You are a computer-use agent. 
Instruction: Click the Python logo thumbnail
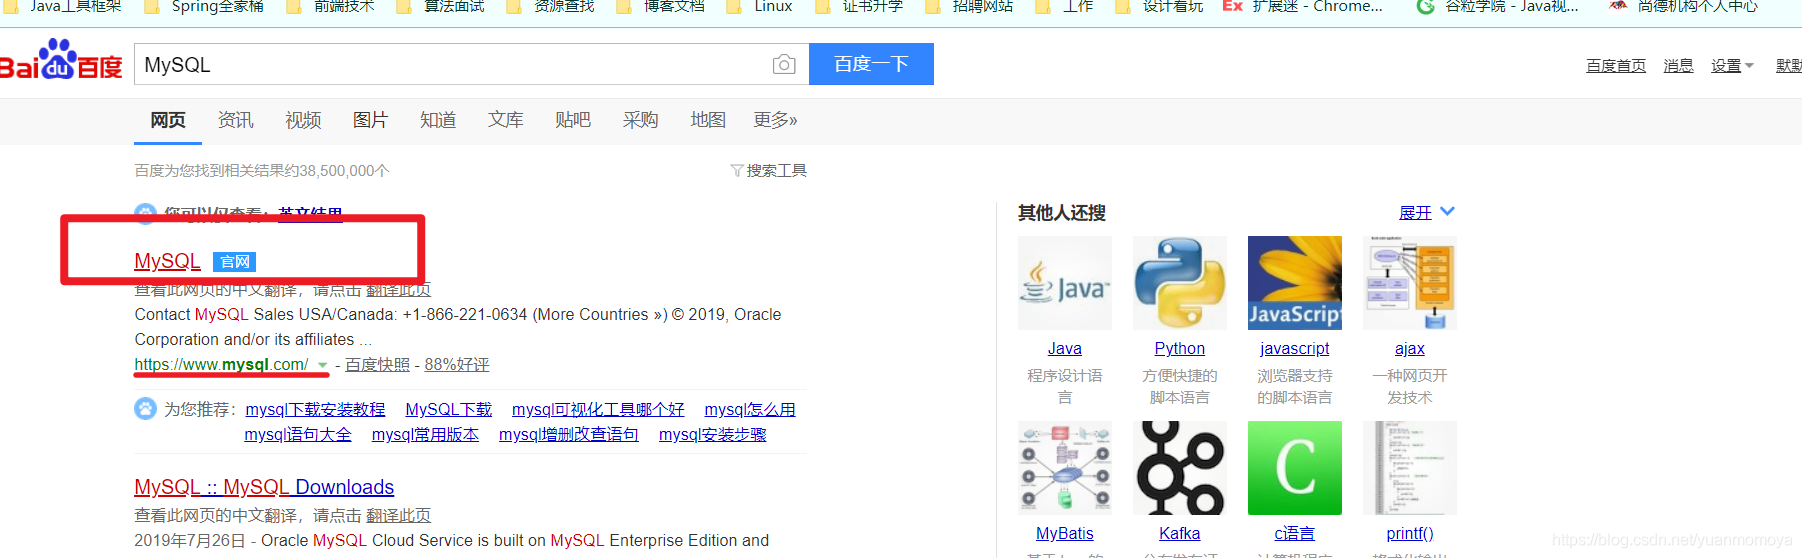[1180, 283]
